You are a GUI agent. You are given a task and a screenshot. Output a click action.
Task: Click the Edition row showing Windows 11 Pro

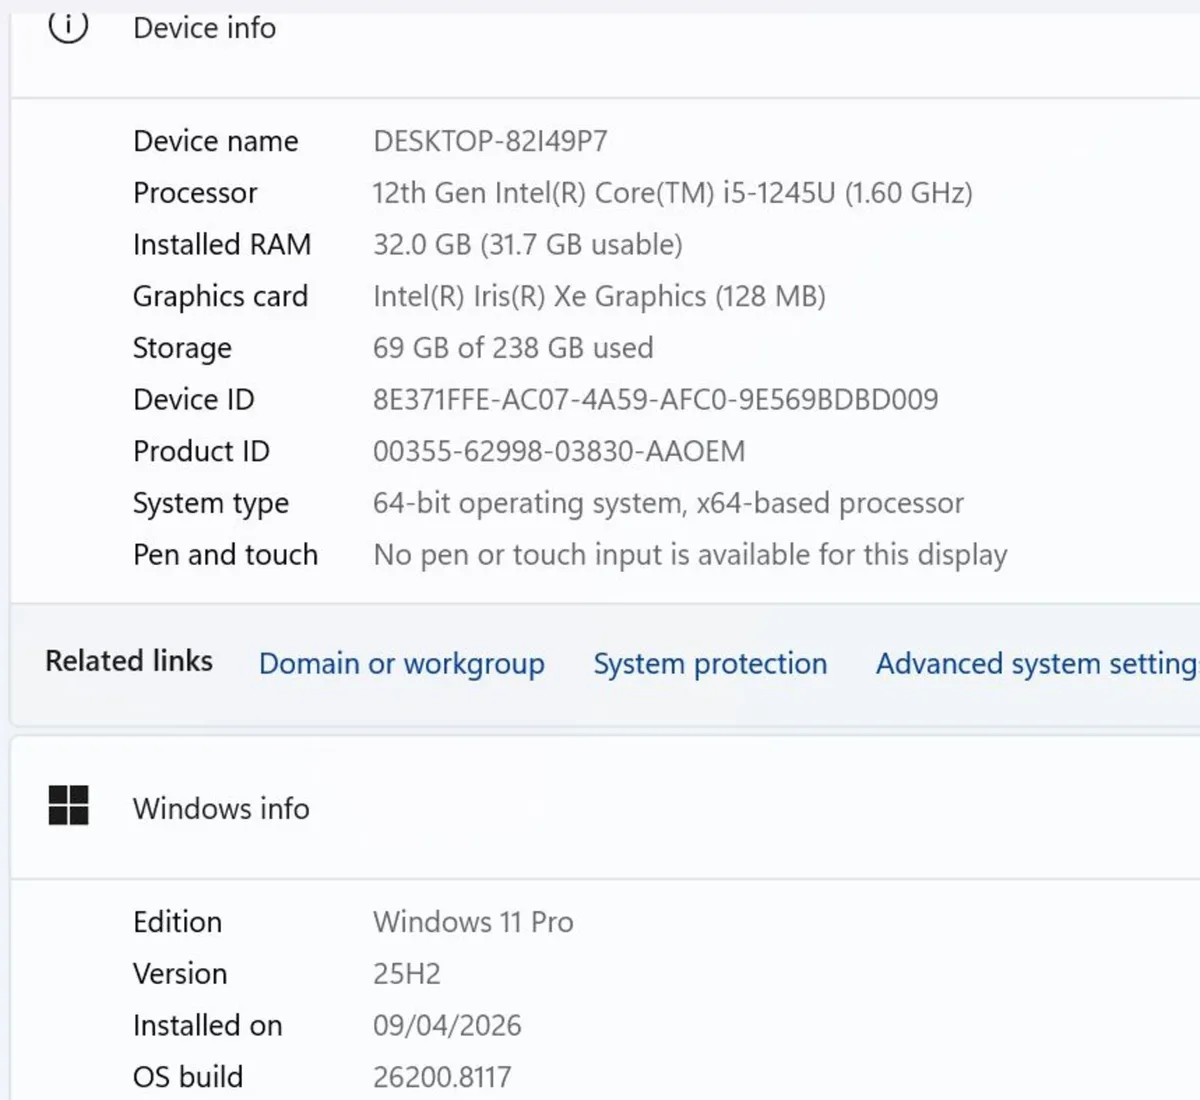click(x=472, y=921)
